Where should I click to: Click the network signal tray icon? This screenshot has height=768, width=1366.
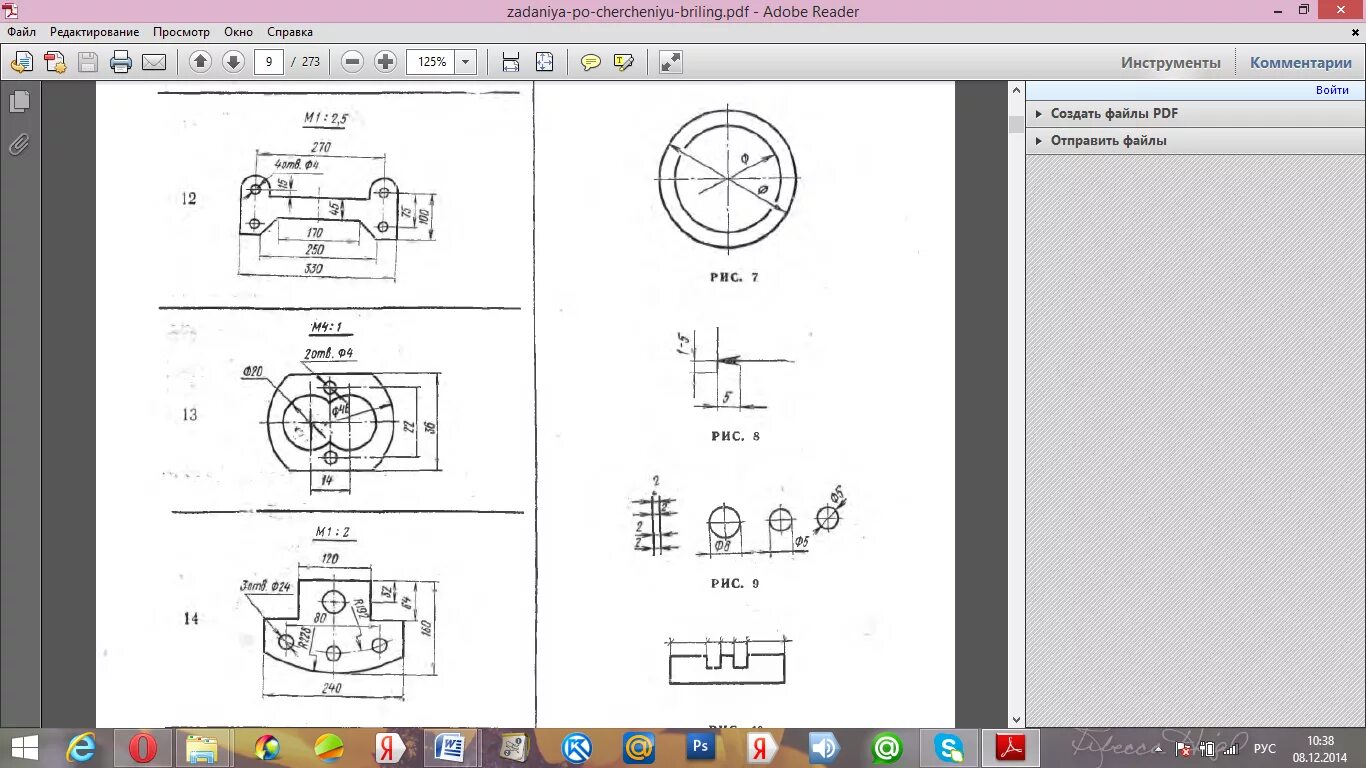tap(1229, 749)
